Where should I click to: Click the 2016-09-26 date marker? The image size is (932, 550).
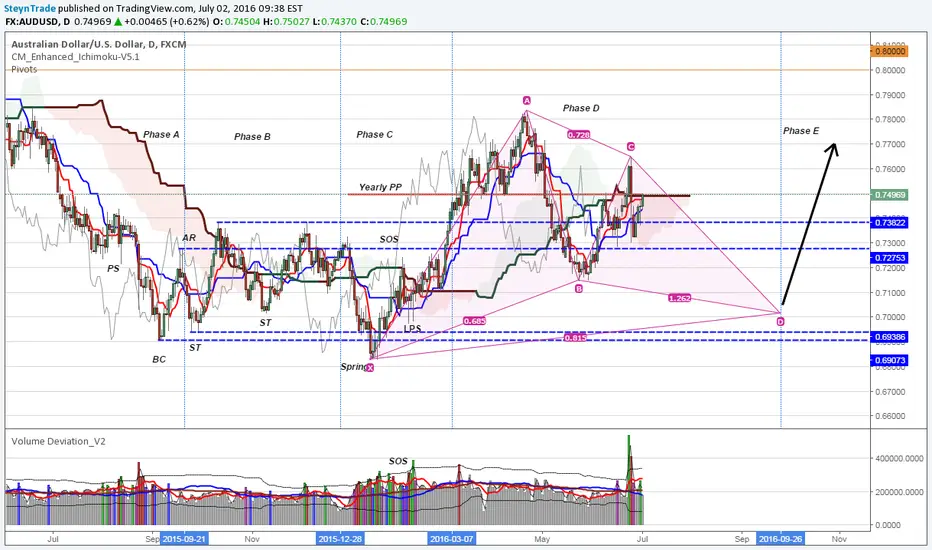(780, 539)
